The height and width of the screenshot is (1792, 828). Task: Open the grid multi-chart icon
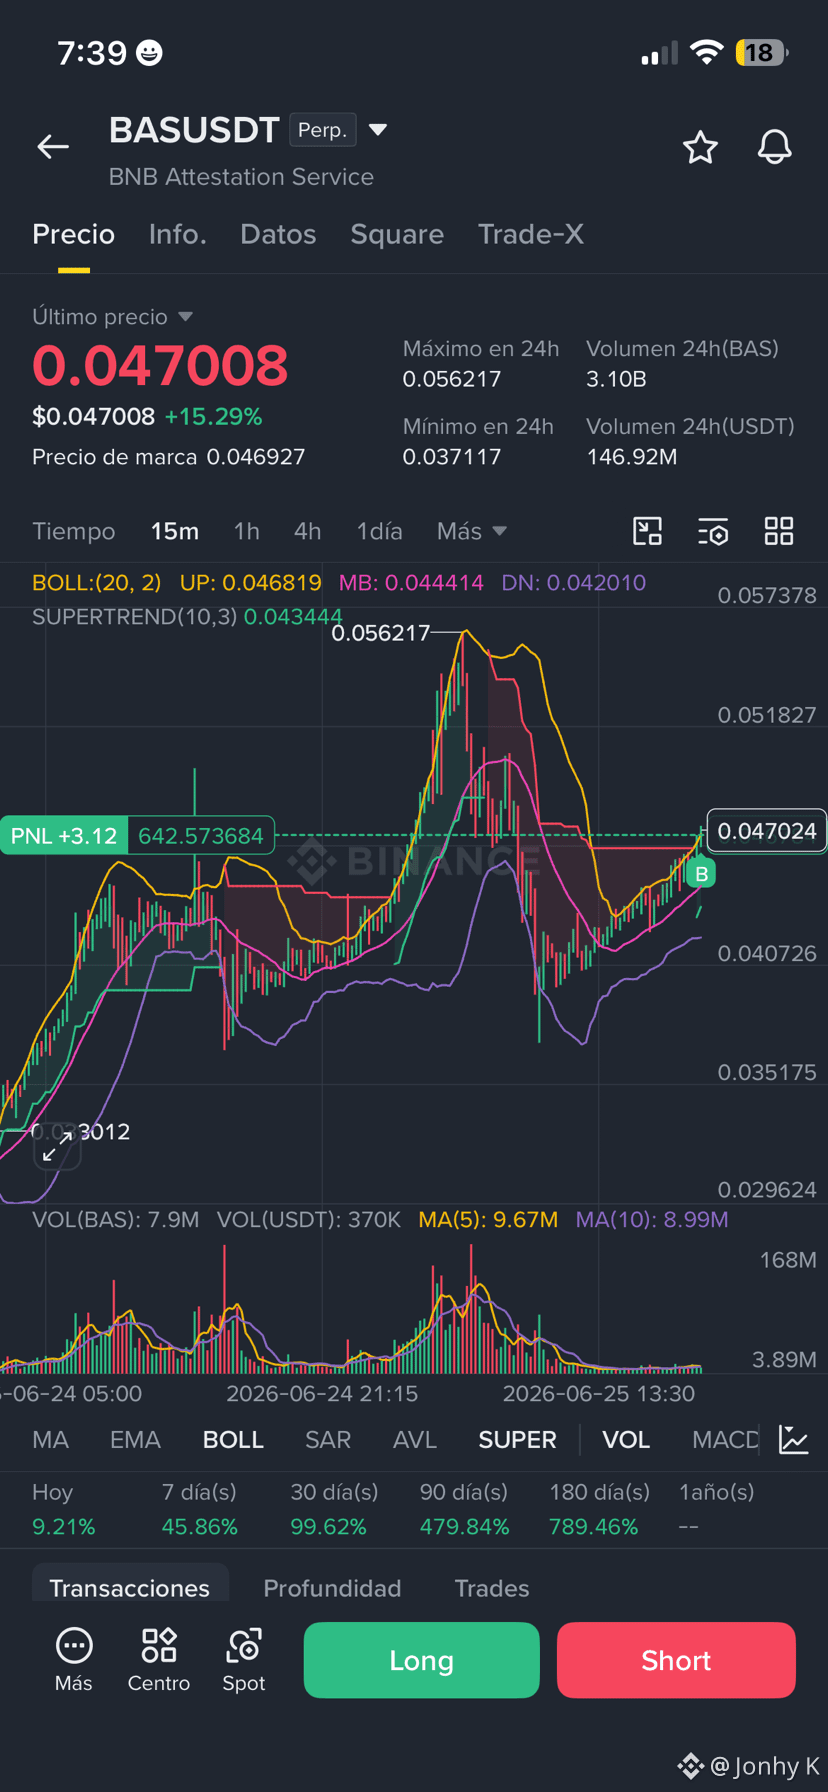(x=779, y=531)
